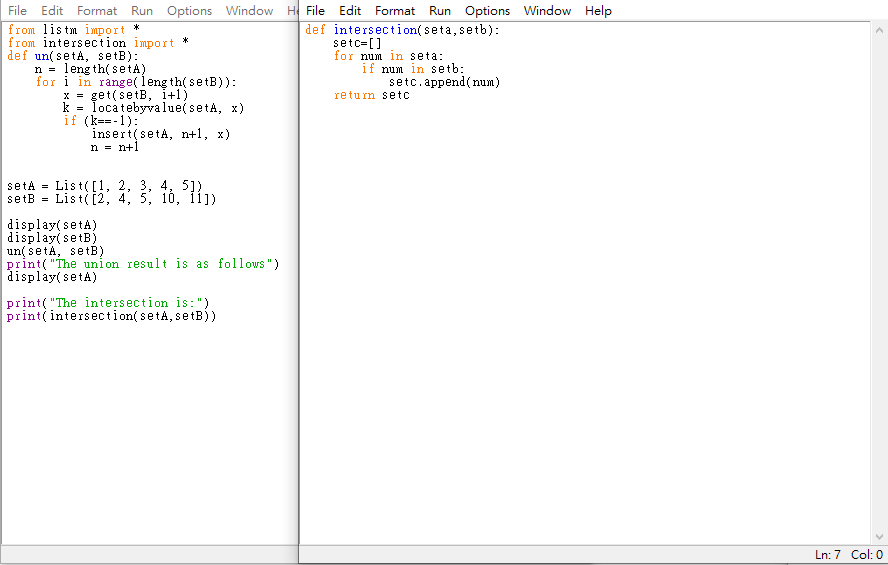Click the 'if num in setb:' line

(413, 69)
